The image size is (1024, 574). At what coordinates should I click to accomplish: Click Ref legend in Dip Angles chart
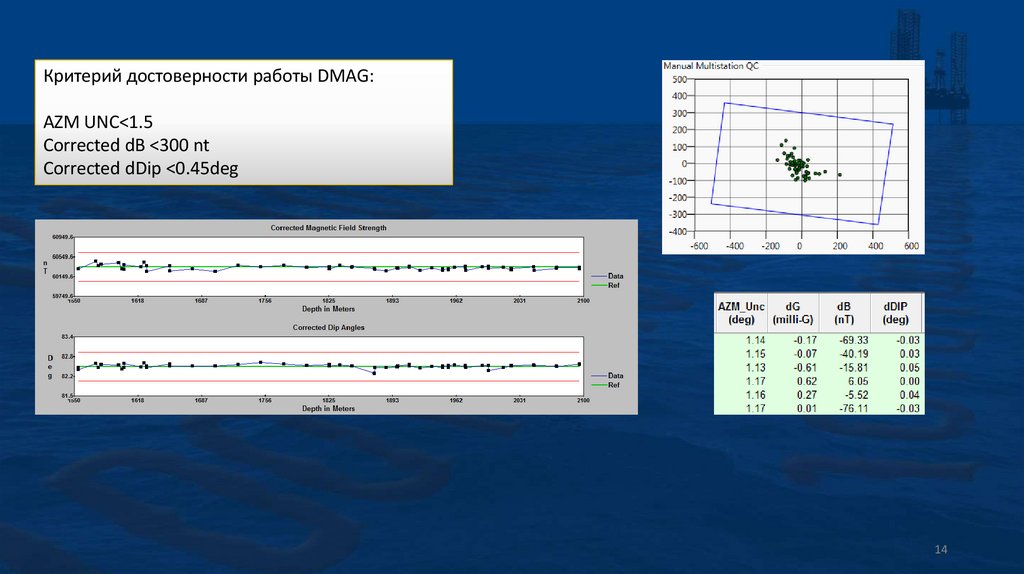[614, 385]
